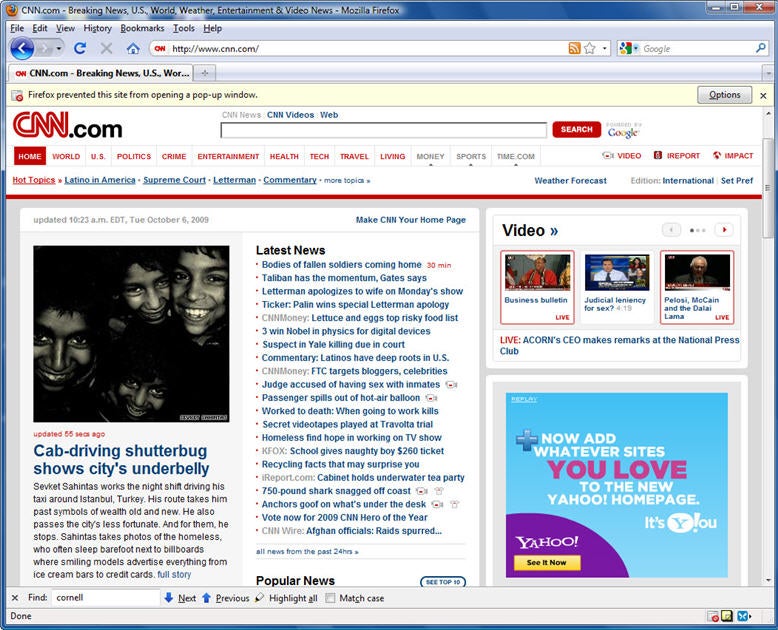
Task: Open the File menu
Action: pos(17,28)
